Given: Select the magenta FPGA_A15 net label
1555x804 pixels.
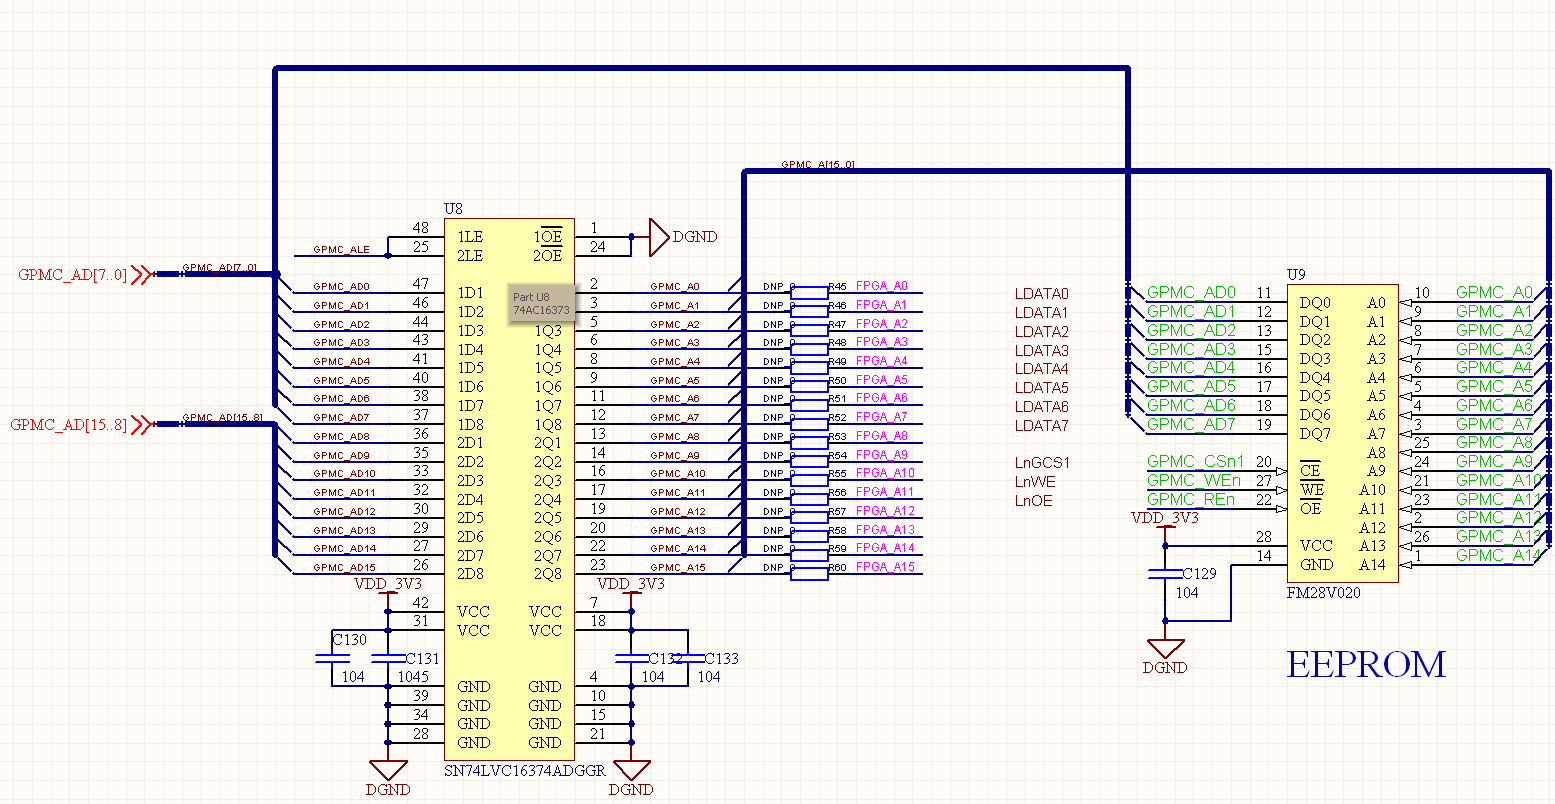Looking at the screenshot, I should tap(886, 567).
